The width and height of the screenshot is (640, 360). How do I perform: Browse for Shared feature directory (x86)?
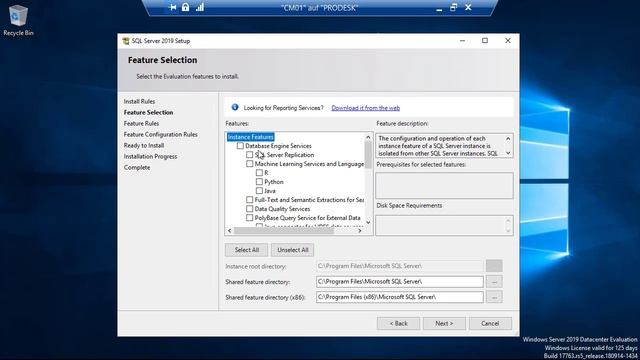pyautogui.click(x=494, y=297)
